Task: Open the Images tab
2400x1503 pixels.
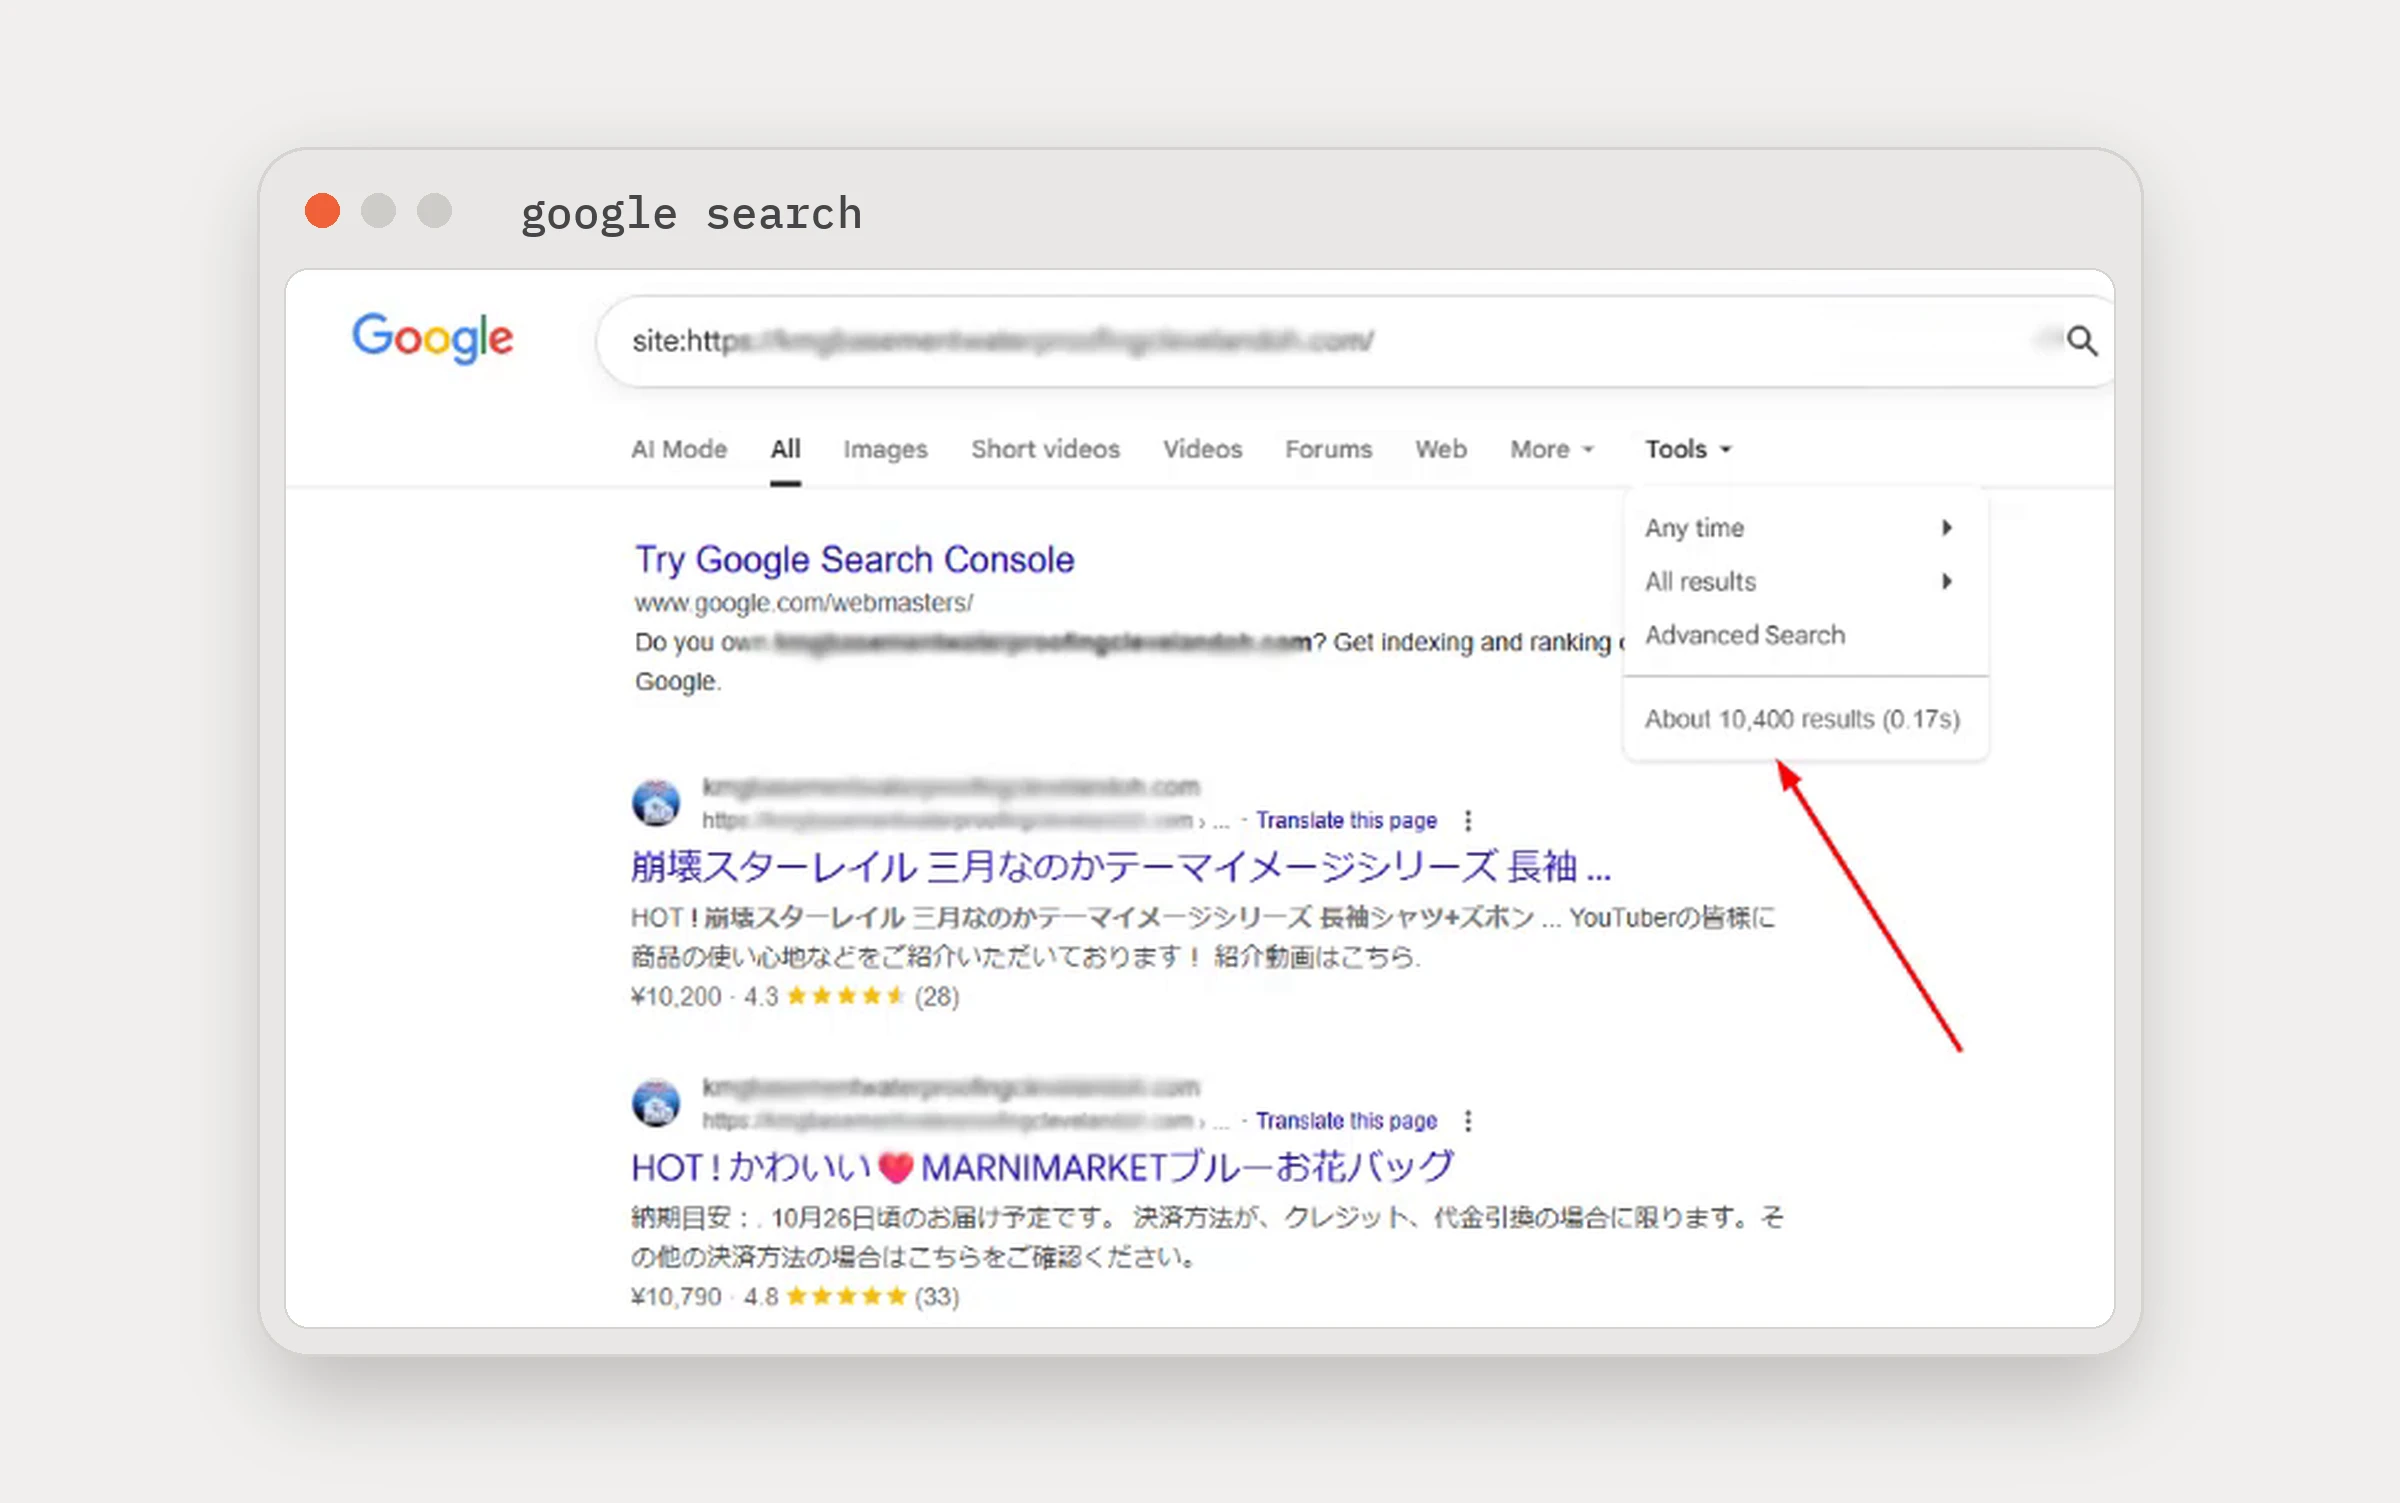Action: point(885,449)
